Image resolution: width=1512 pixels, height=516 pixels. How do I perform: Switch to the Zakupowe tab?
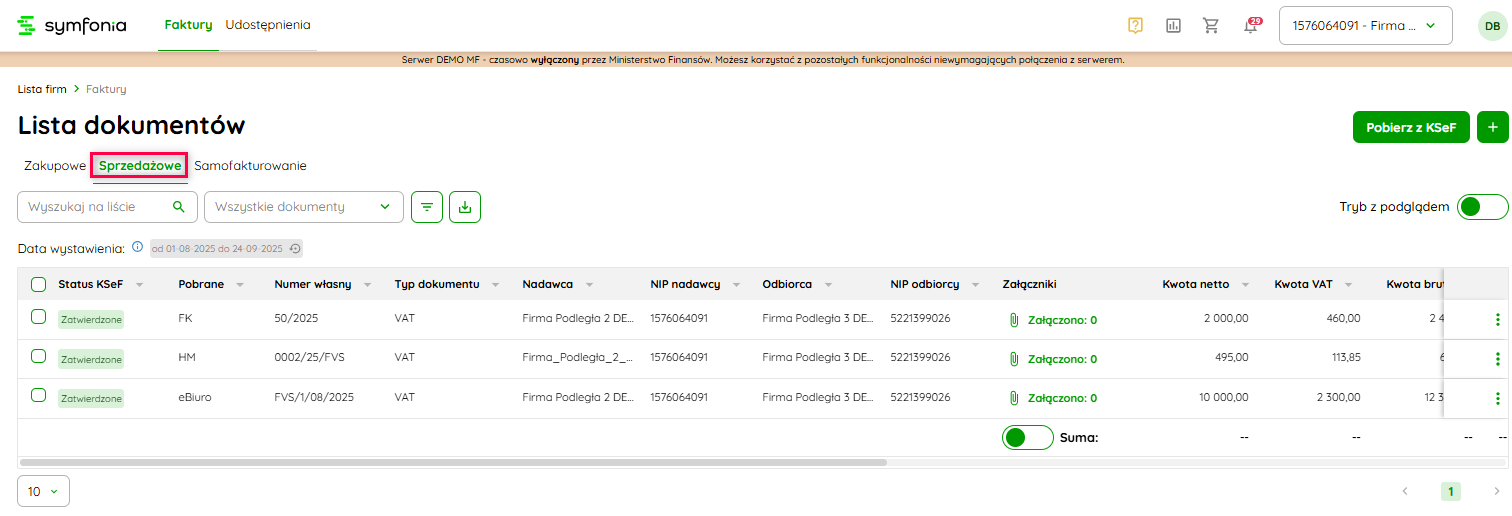pyautogui.click(x=55, y=166)
